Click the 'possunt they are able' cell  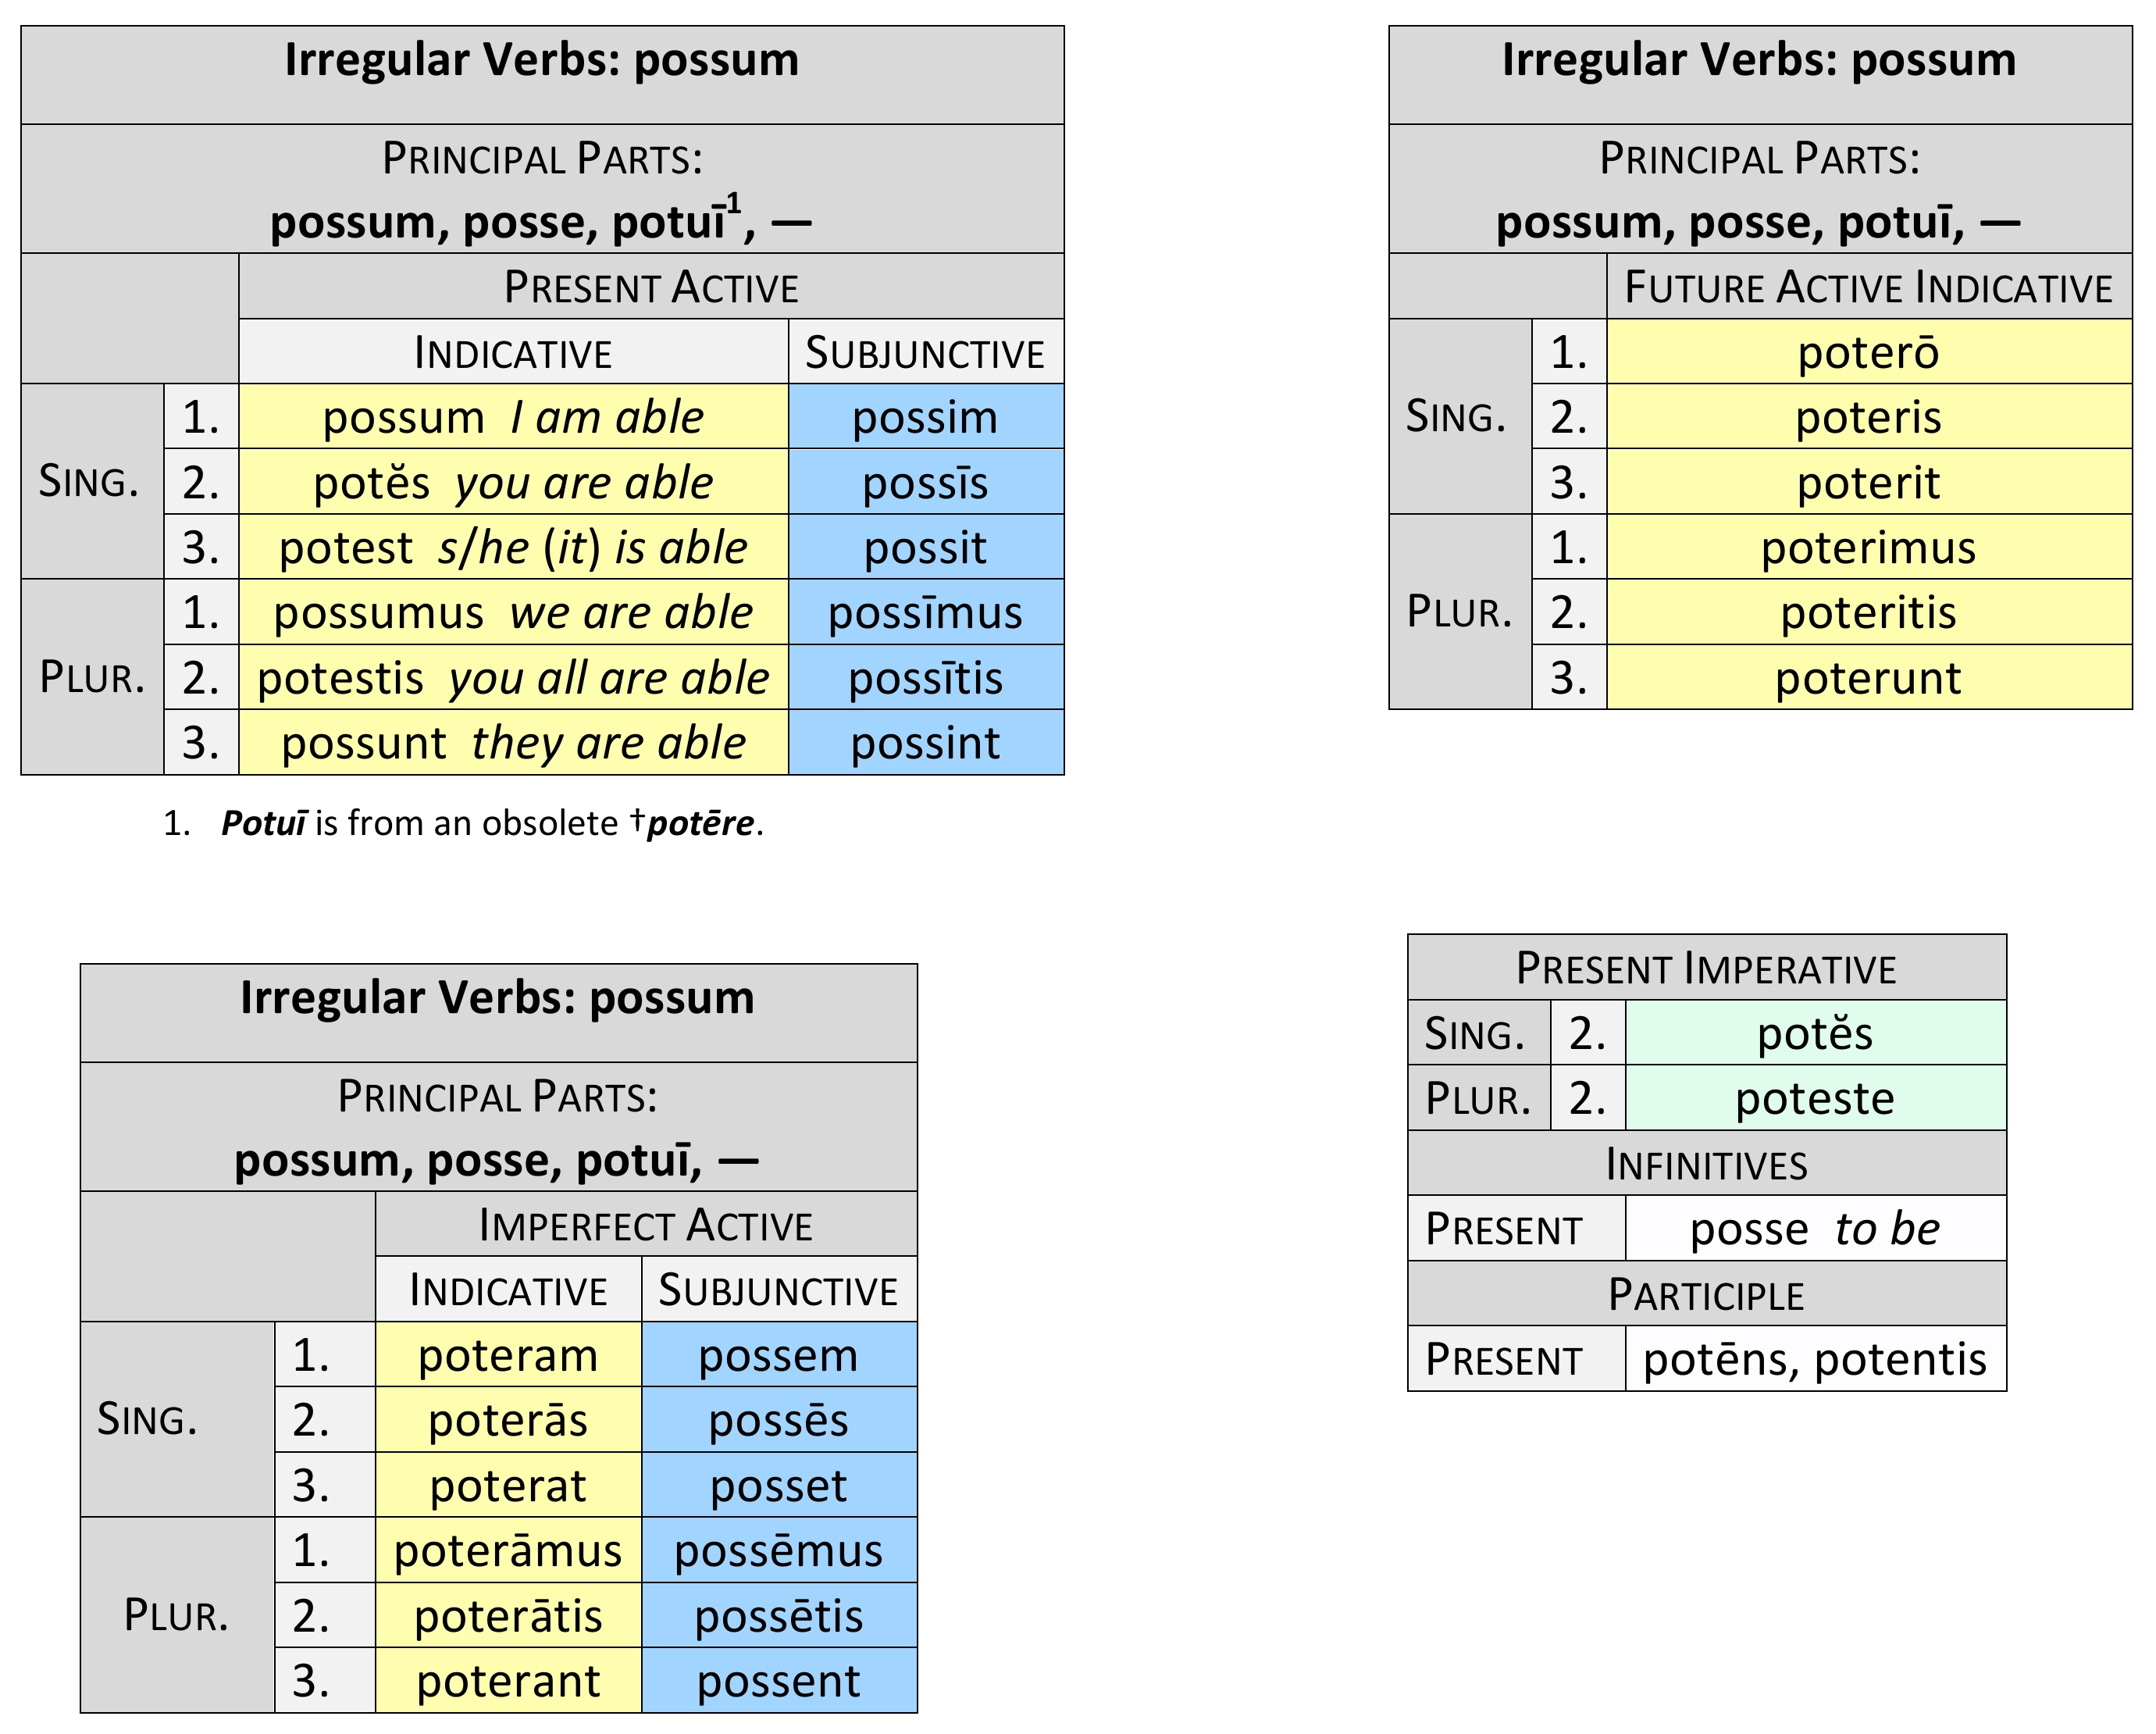[x=513, y=743]
